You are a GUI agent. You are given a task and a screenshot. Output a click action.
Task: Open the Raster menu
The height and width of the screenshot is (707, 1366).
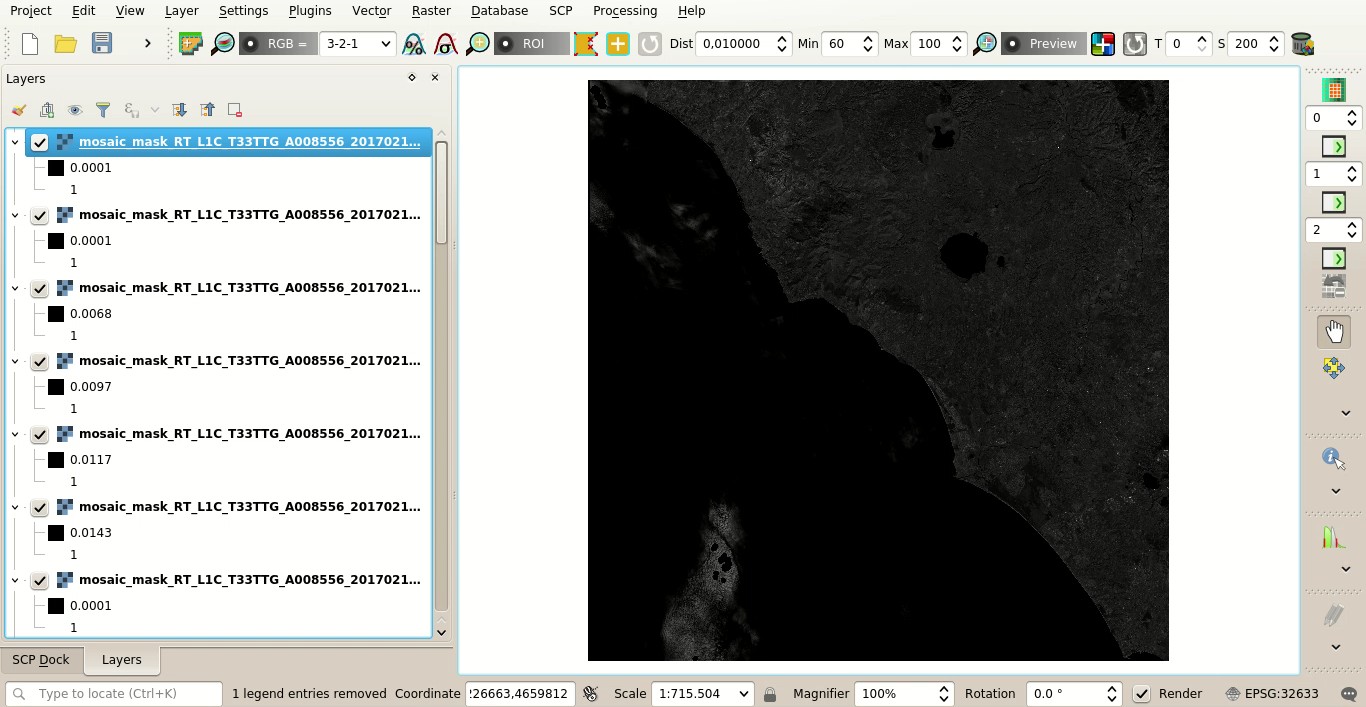point(431,10)
